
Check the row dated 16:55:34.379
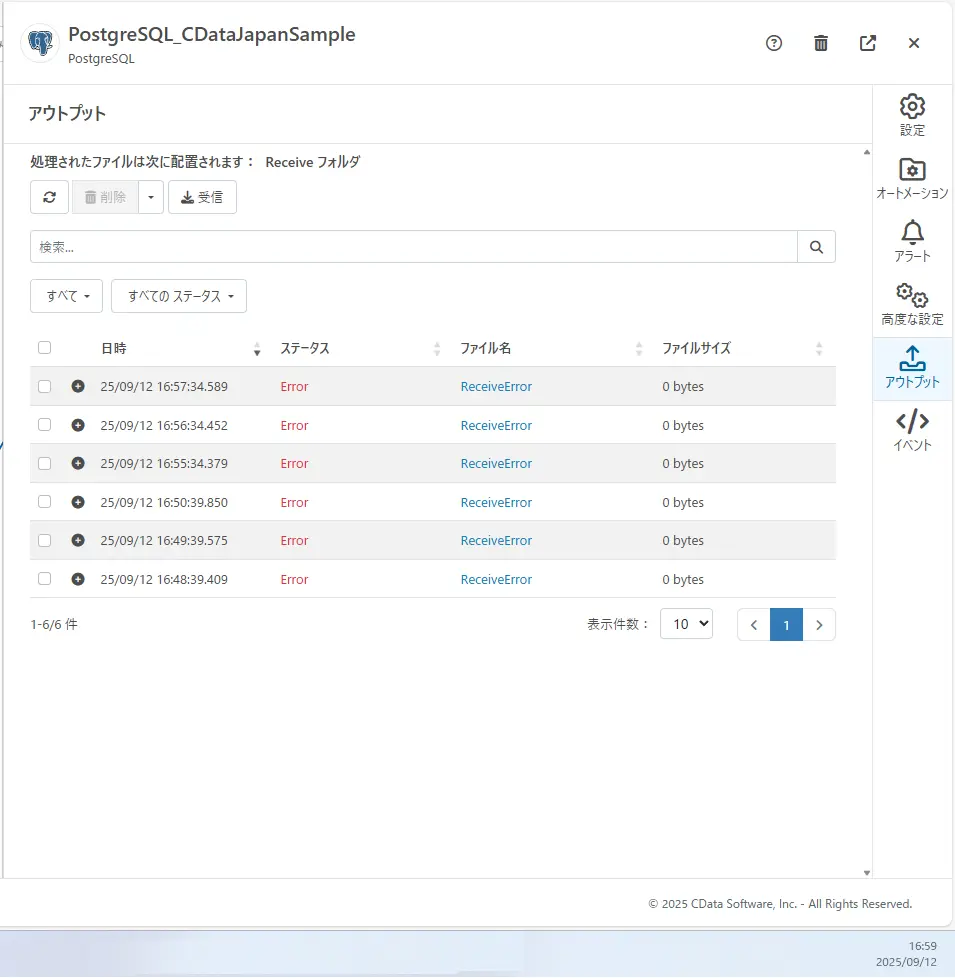point(44,463)
